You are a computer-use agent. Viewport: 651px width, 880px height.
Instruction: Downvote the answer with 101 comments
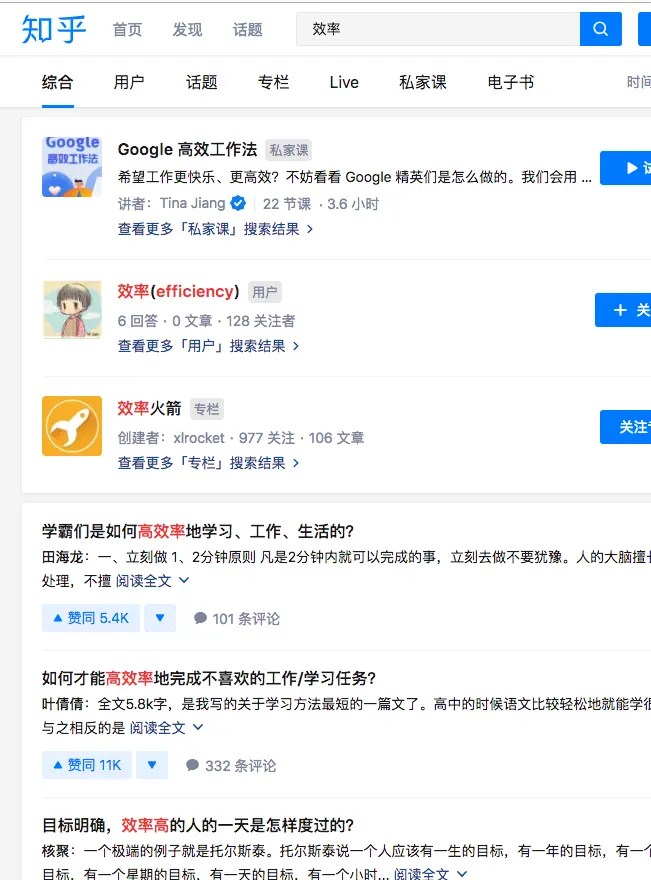(160, 618)
